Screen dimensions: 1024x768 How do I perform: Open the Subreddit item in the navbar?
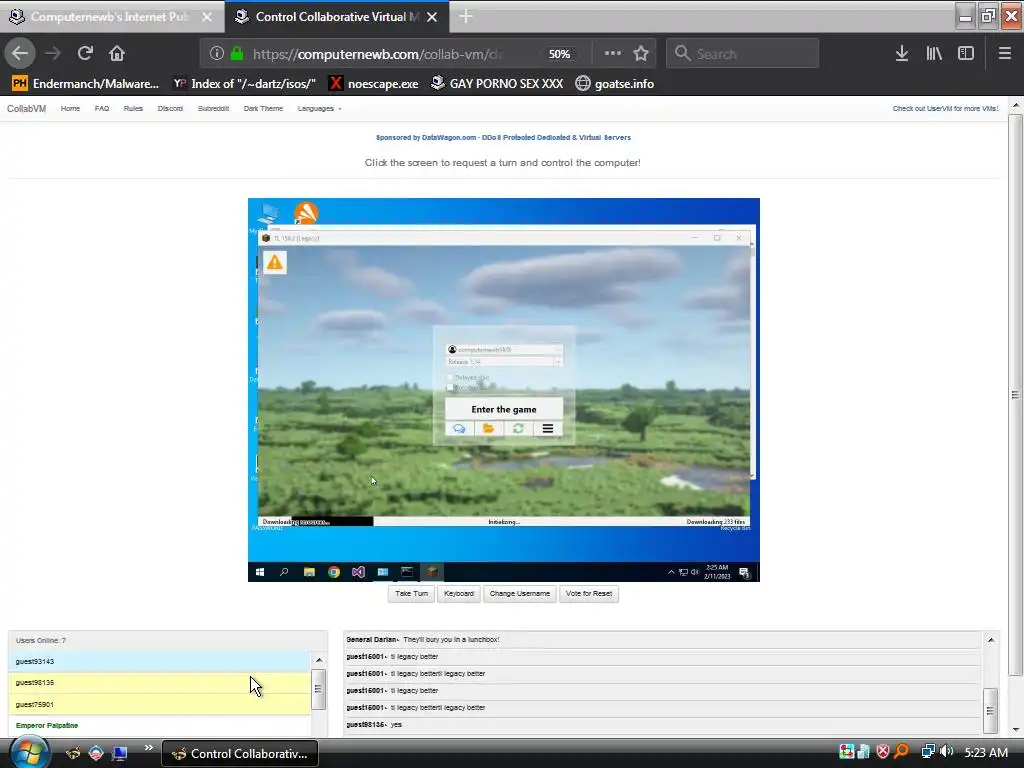(214, 108)
